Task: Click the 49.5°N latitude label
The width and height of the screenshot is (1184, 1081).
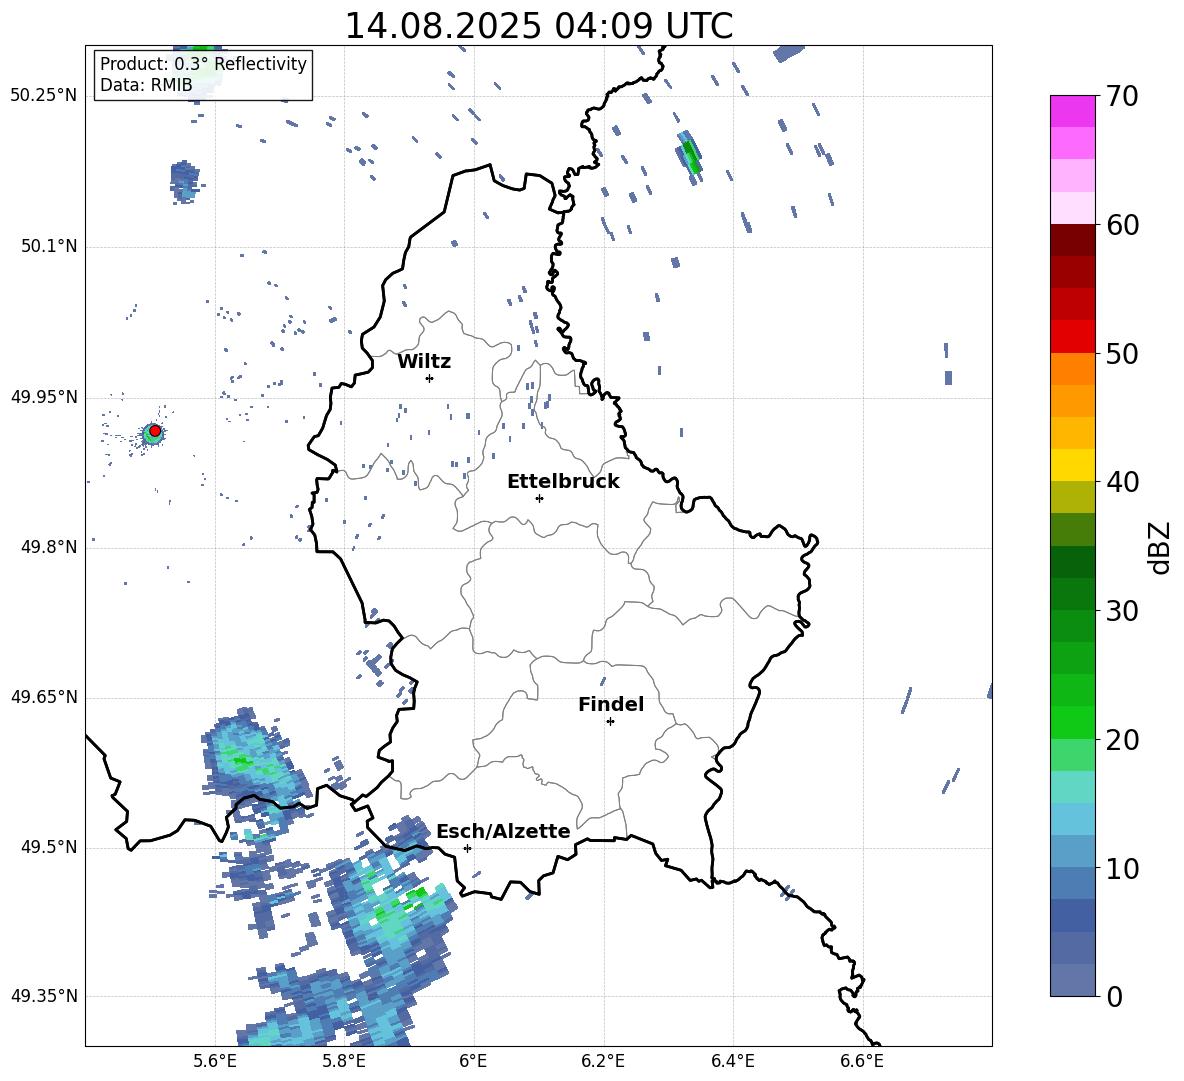Action: 49,846
